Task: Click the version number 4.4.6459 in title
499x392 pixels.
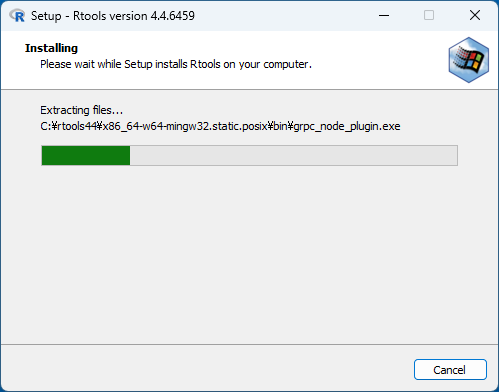Action: coord(173,16)
